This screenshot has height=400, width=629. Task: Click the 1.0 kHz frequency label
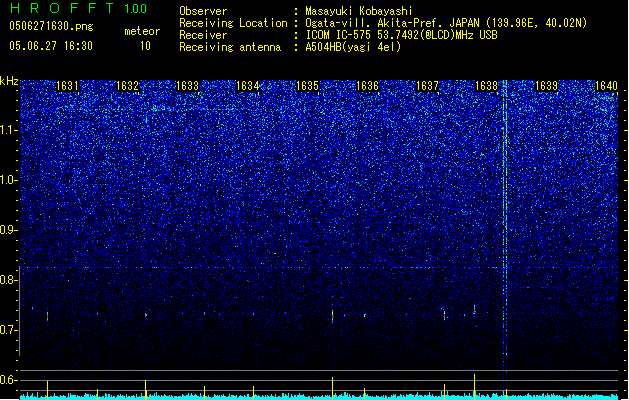click(x=8, y=180)
